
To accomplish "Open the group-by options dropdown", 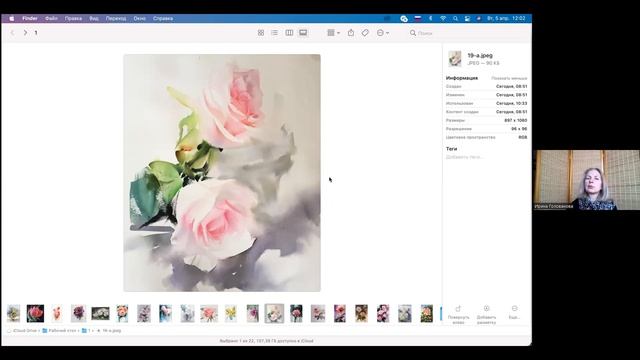I will point(333,33).
